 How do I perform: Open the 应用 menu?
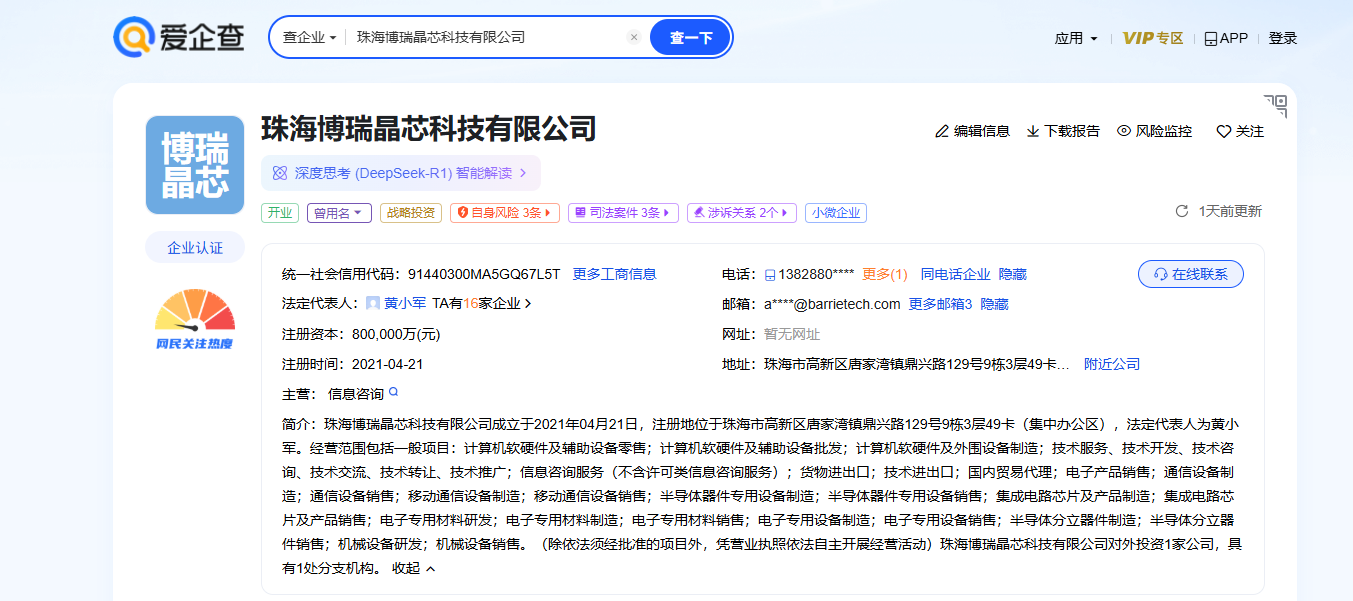1075,38
